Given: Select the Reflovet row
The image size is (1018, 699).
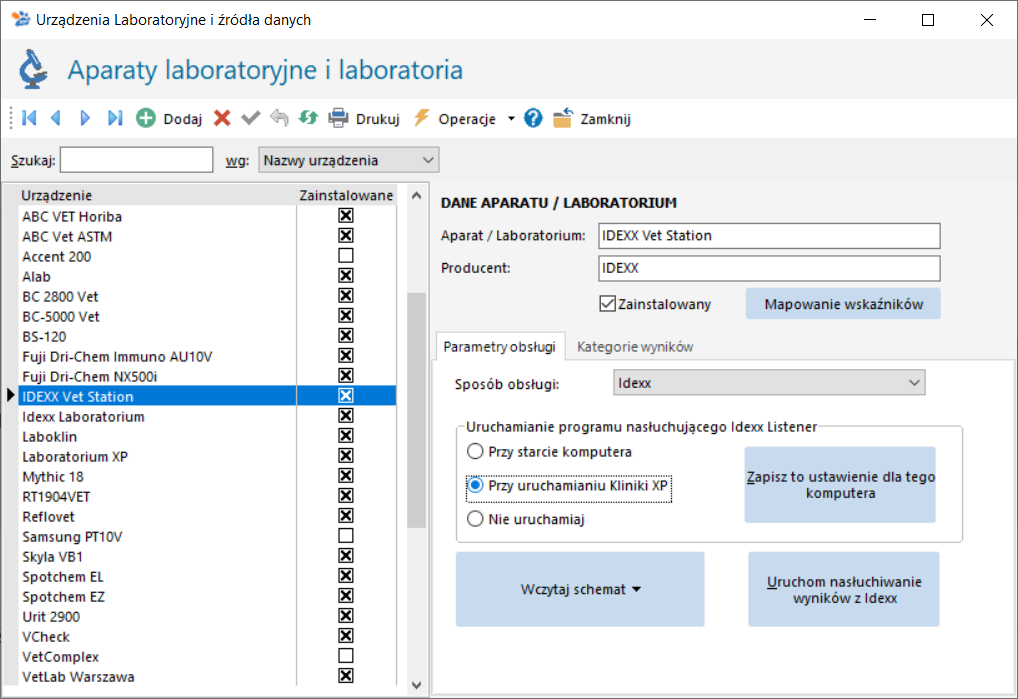Looking at the screenshot, I should 207,517.
